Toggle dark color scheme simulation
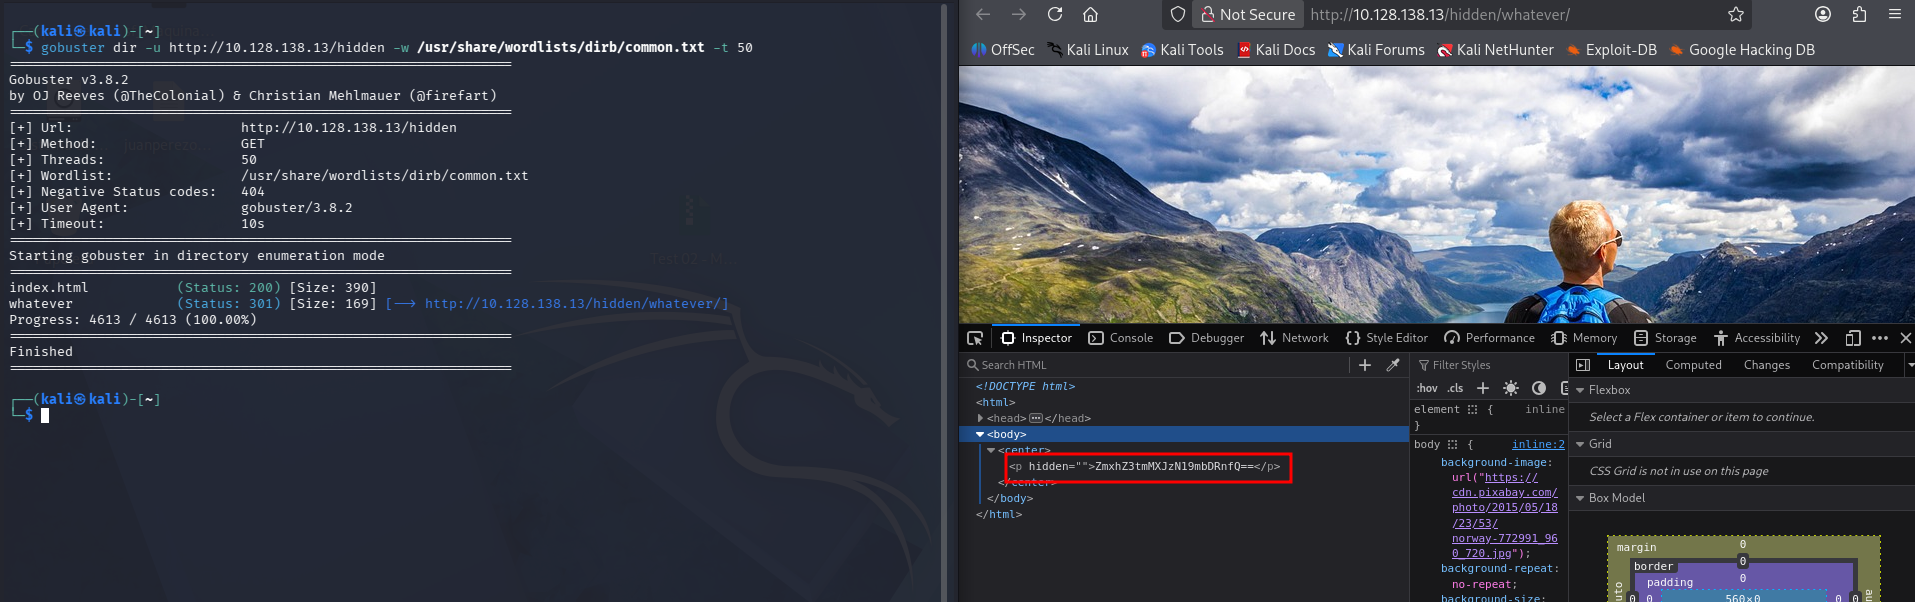 point(1539,388)
